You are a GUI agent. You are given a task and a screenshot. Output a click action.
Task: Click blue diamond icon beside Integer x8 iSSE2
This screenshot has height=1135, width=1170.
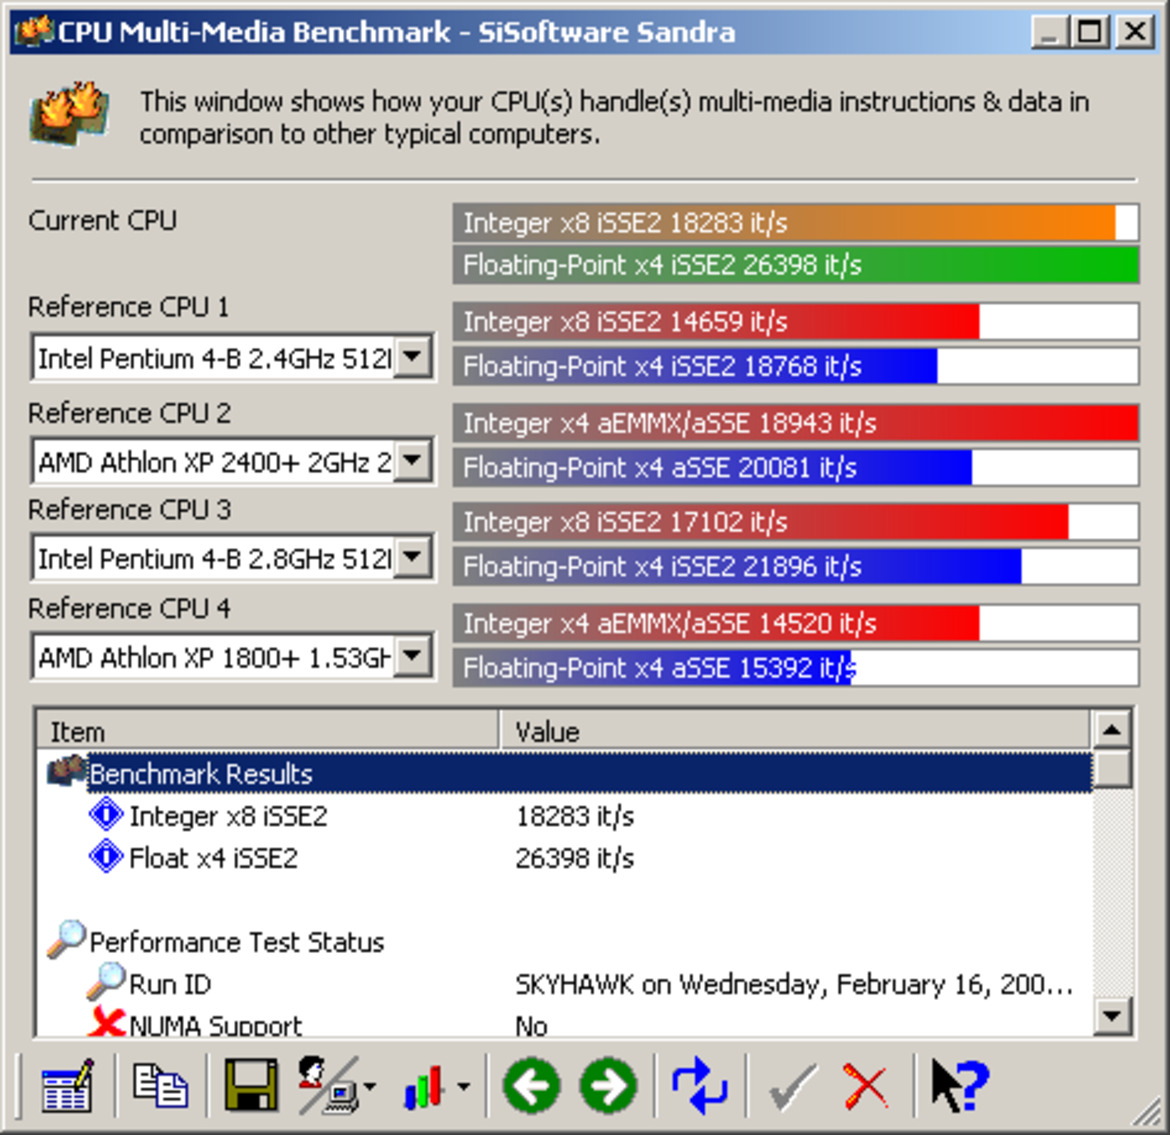click(x=106, y=815)
